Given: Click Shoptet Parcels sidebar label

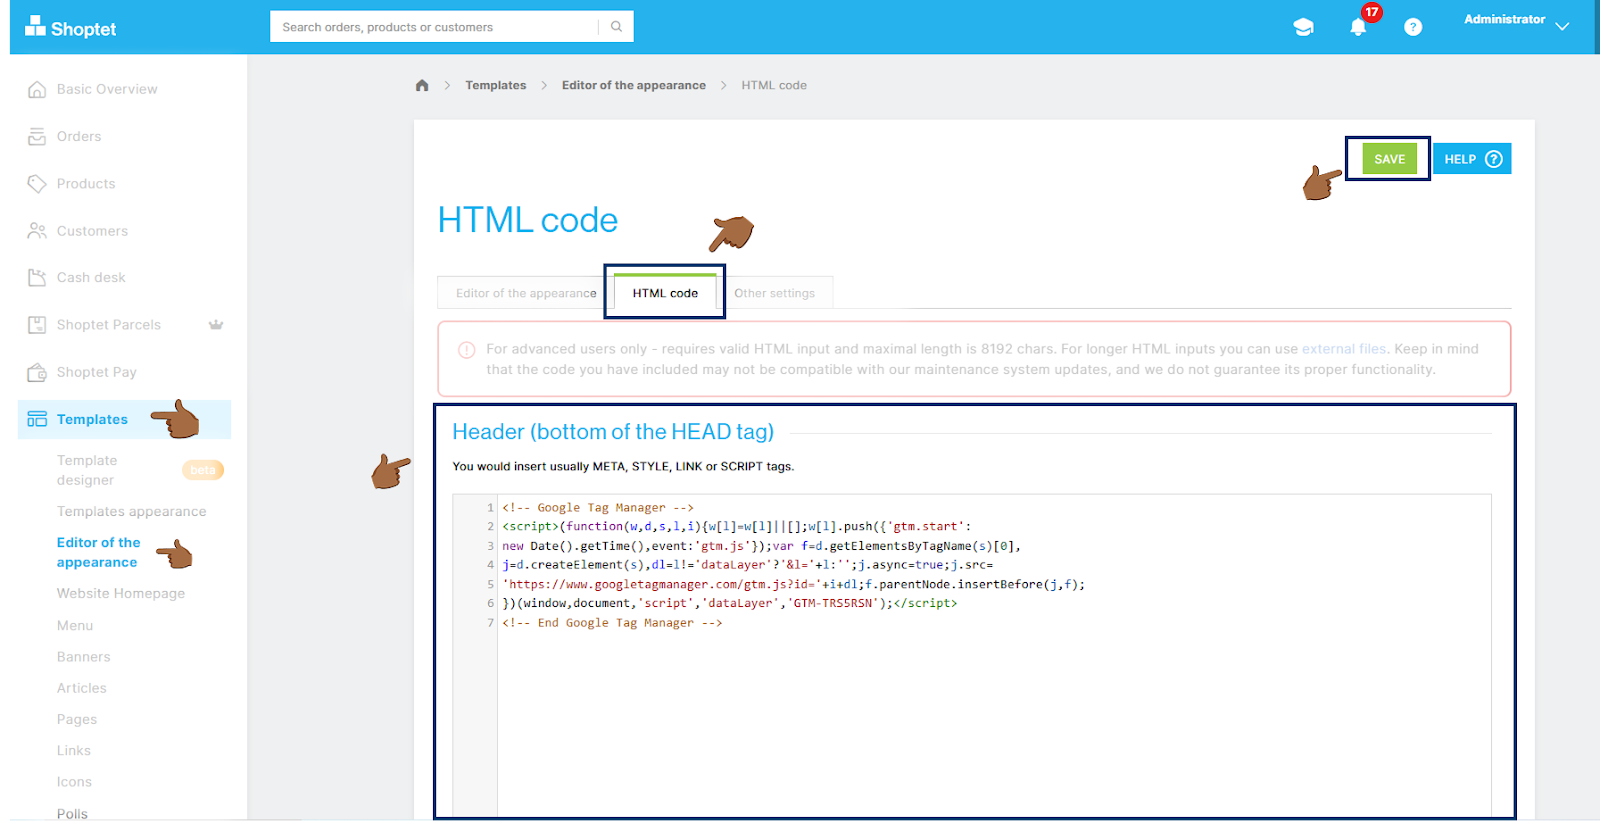Looking at the screenshot, I should pos(109,324).
